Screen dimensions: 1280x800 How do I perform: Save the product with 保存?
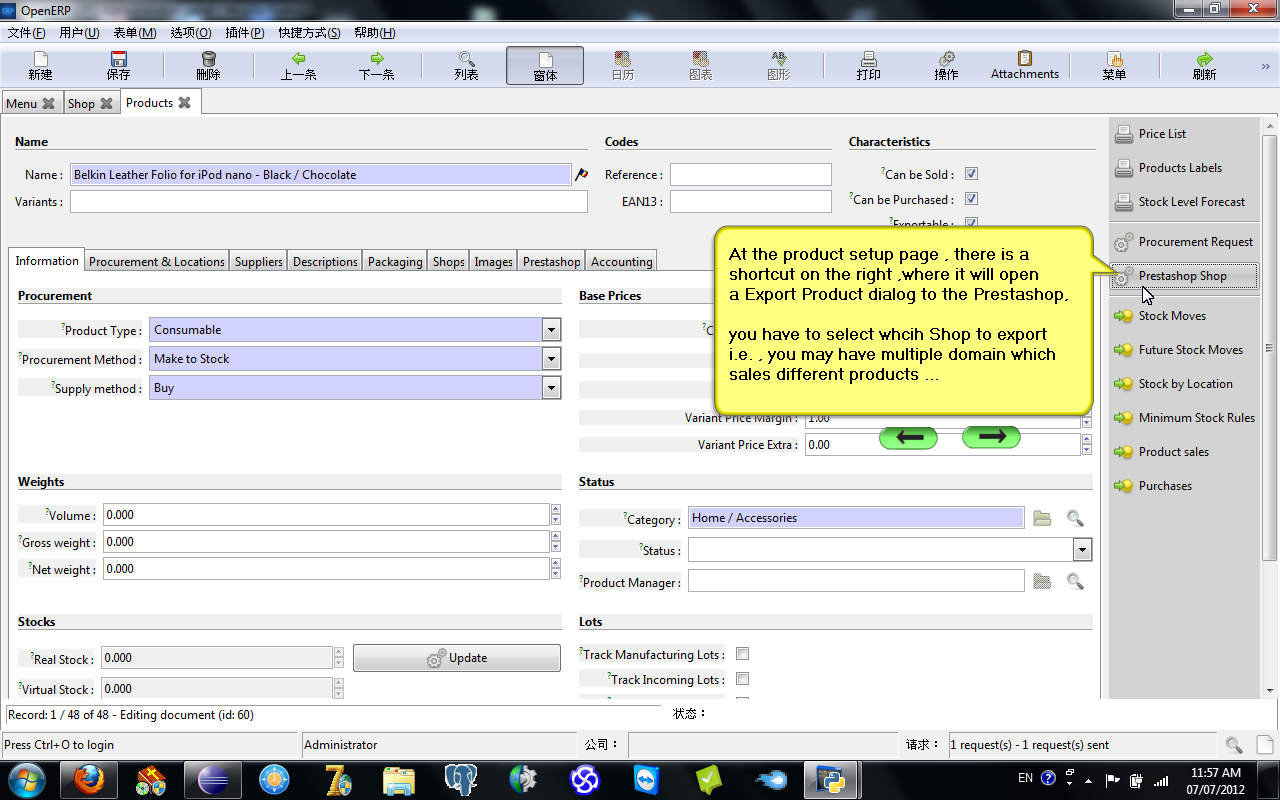tap(118, 66)
